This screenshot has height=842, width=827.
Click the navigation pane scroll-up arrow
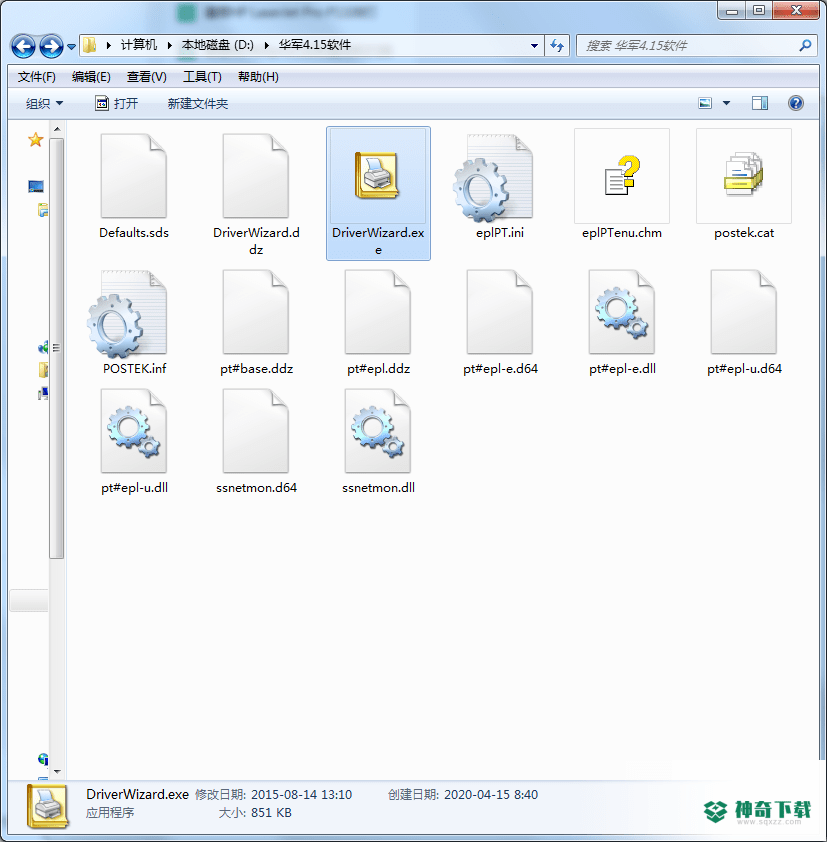(57, 129)
